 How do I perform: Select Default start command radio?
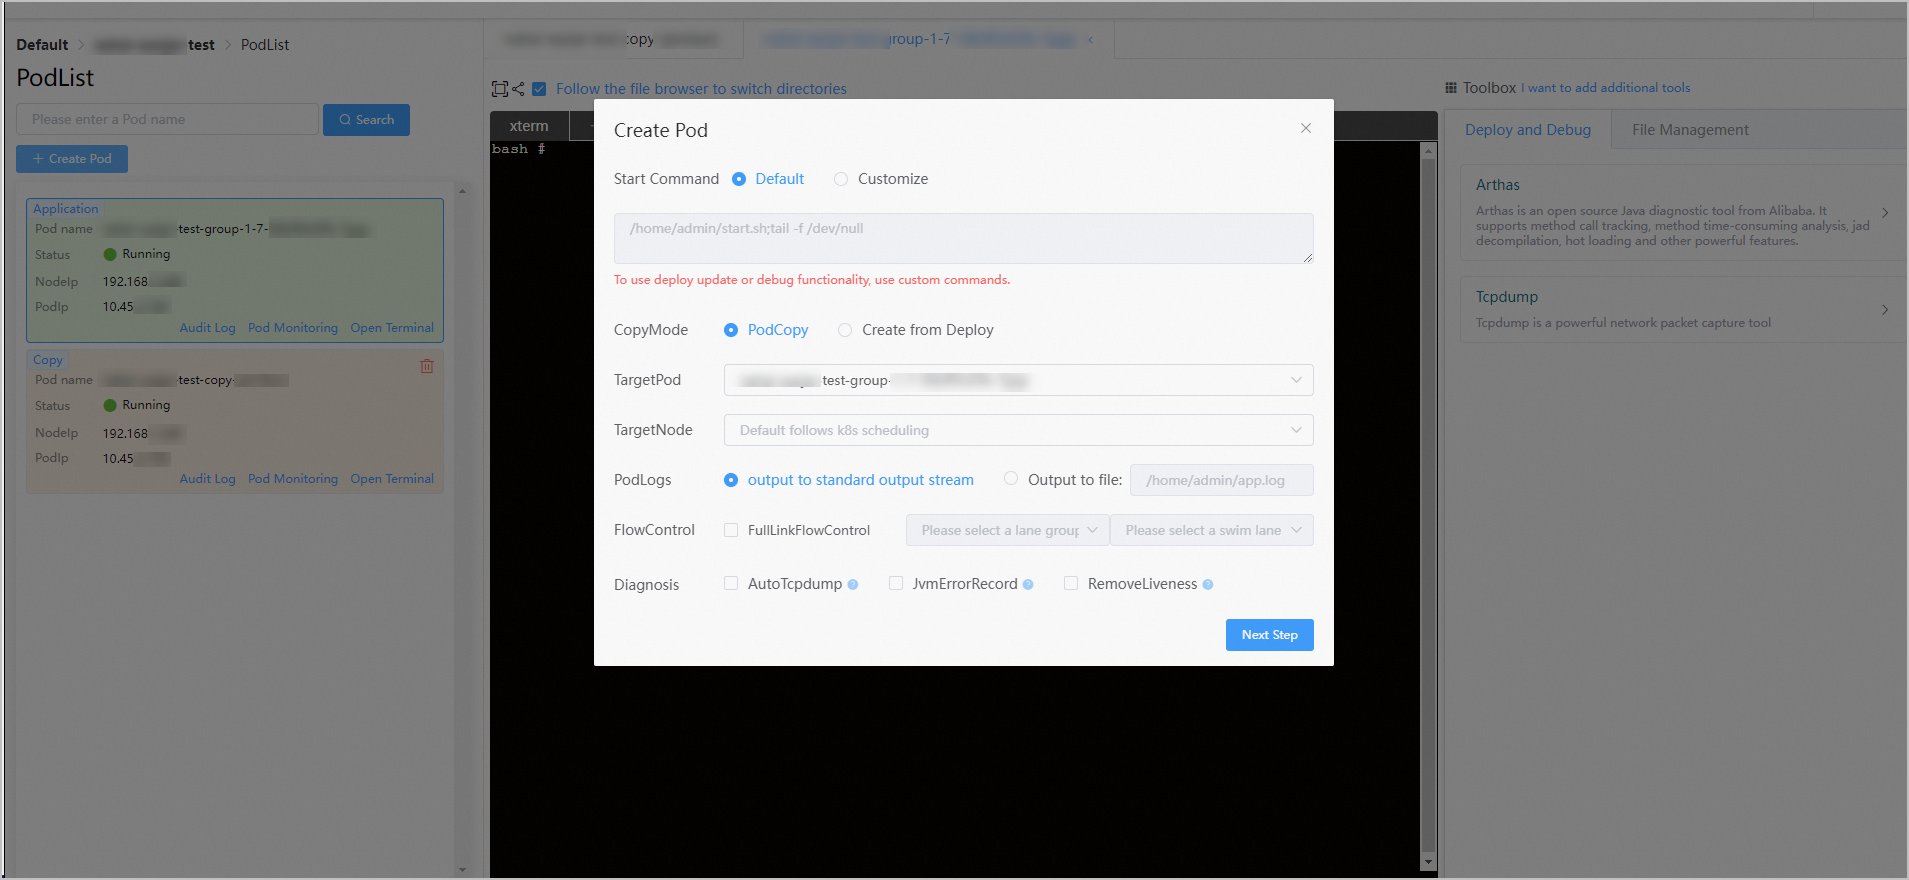(739, 179)
